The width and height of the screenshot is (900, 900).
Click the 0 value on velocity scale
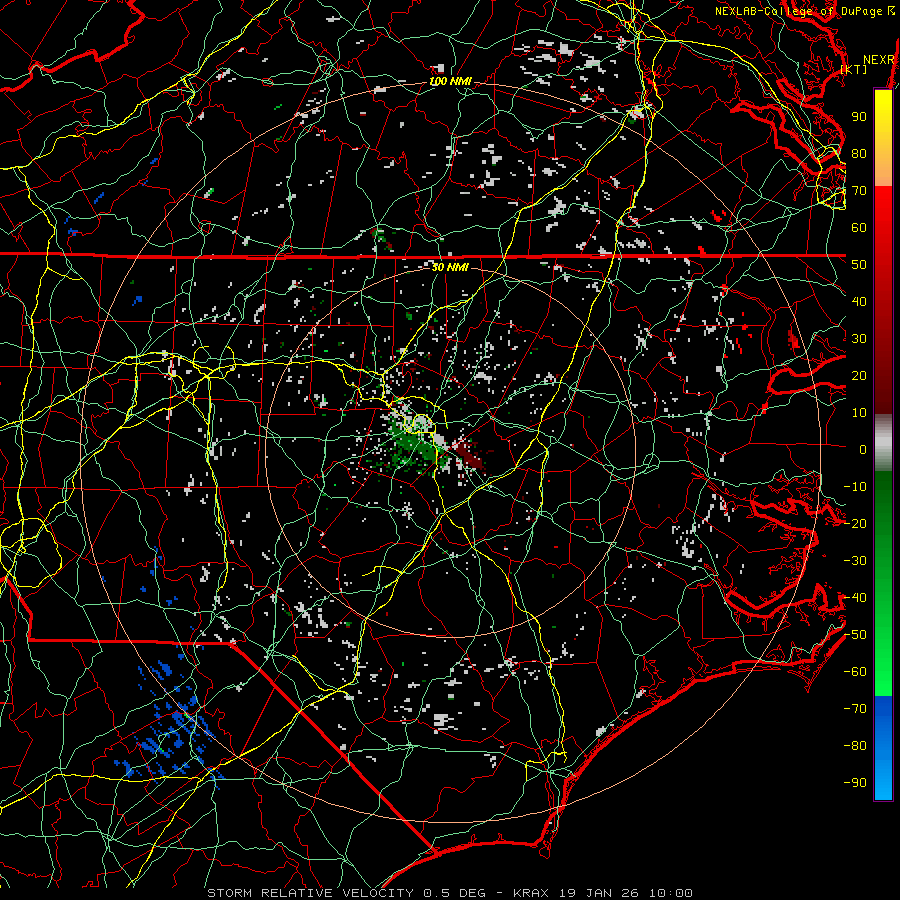[x=863, y=450]
